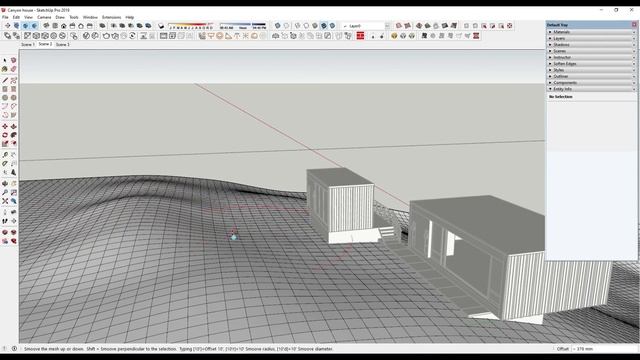
Task: Pick the Tape Measure tool
Action: [x=5, y=155]
